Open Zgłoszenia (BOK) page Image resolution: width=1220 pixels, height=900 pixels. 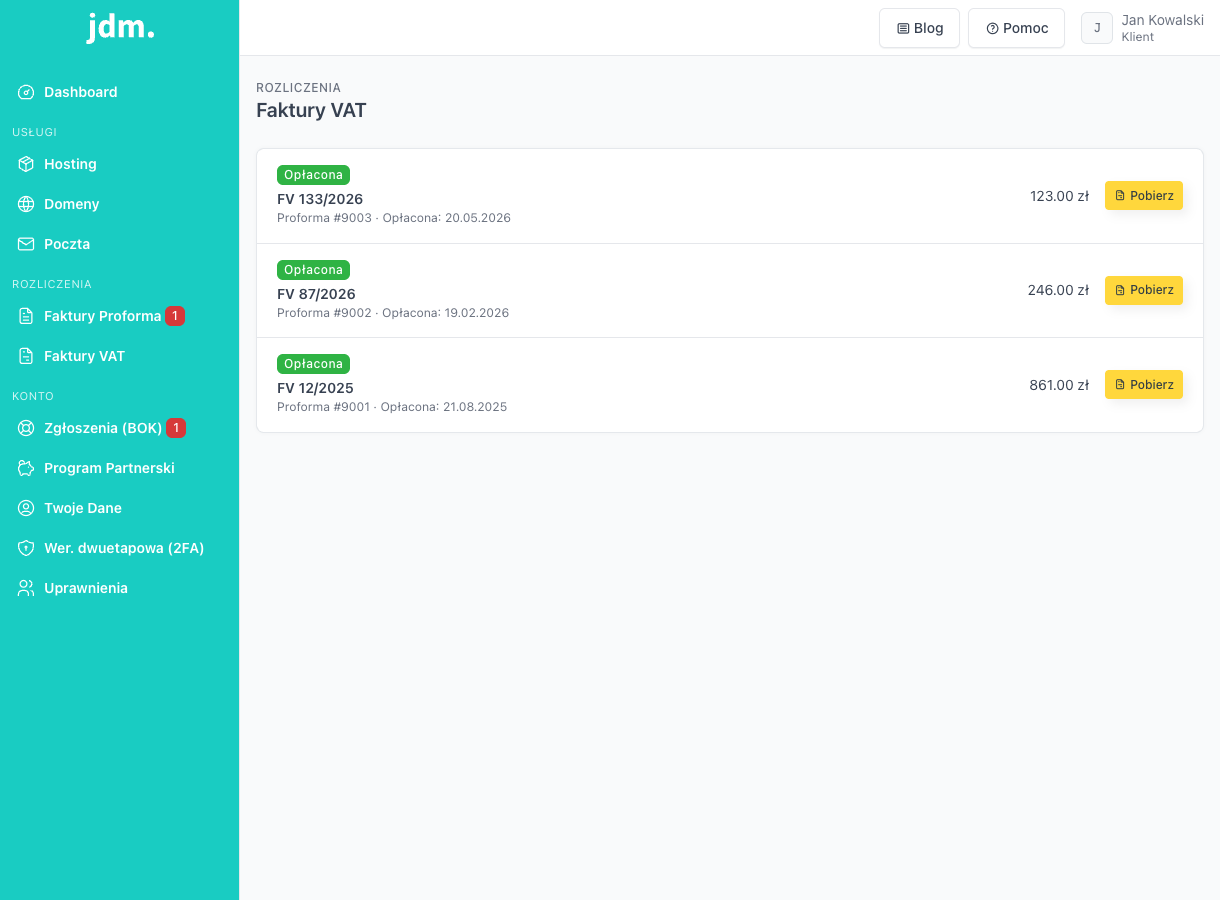click(119, 428)
